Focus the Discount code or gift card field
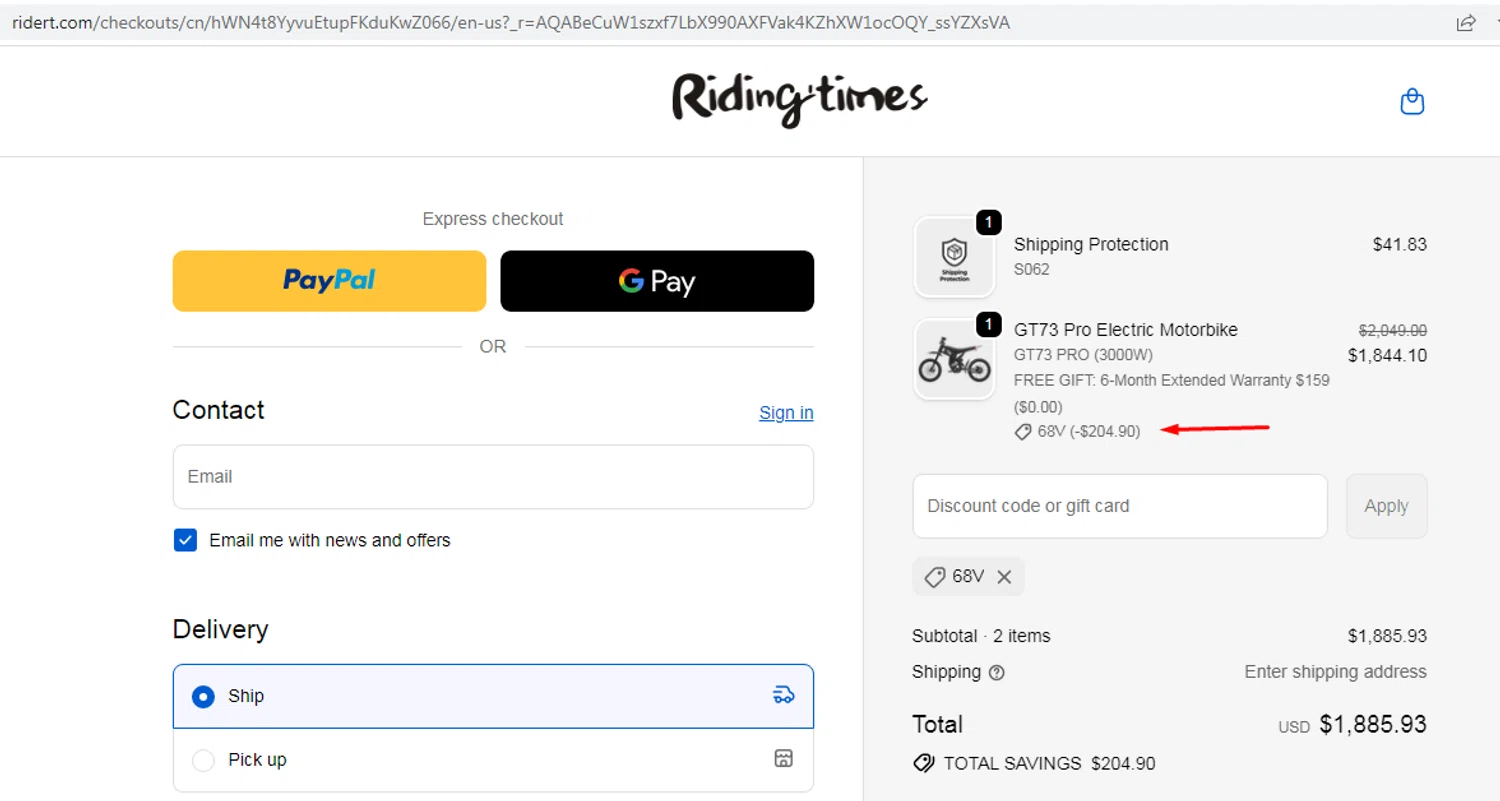1500x801 pixels. coord(1120,506)
